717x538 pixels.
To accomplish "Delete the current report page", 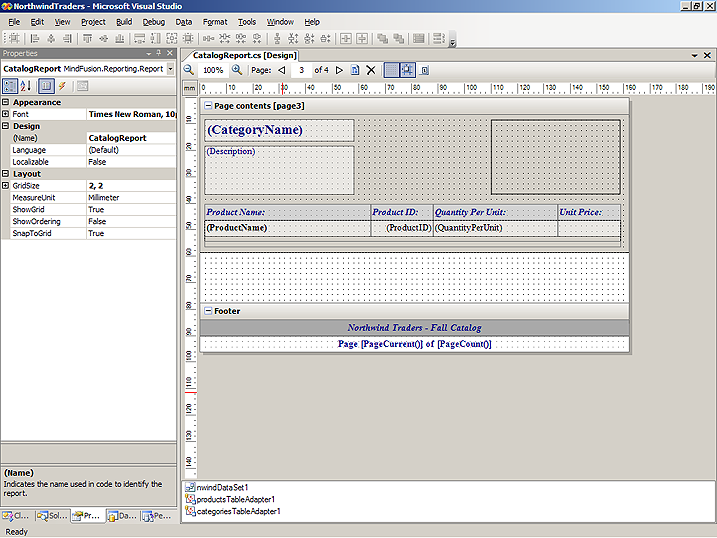I will tap(371, 70).
